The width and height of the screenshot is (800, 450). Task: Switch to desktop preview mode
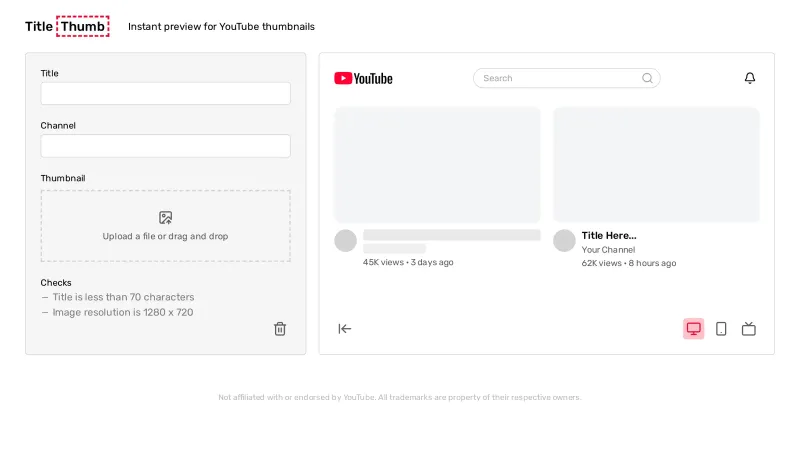coord(693,329)
